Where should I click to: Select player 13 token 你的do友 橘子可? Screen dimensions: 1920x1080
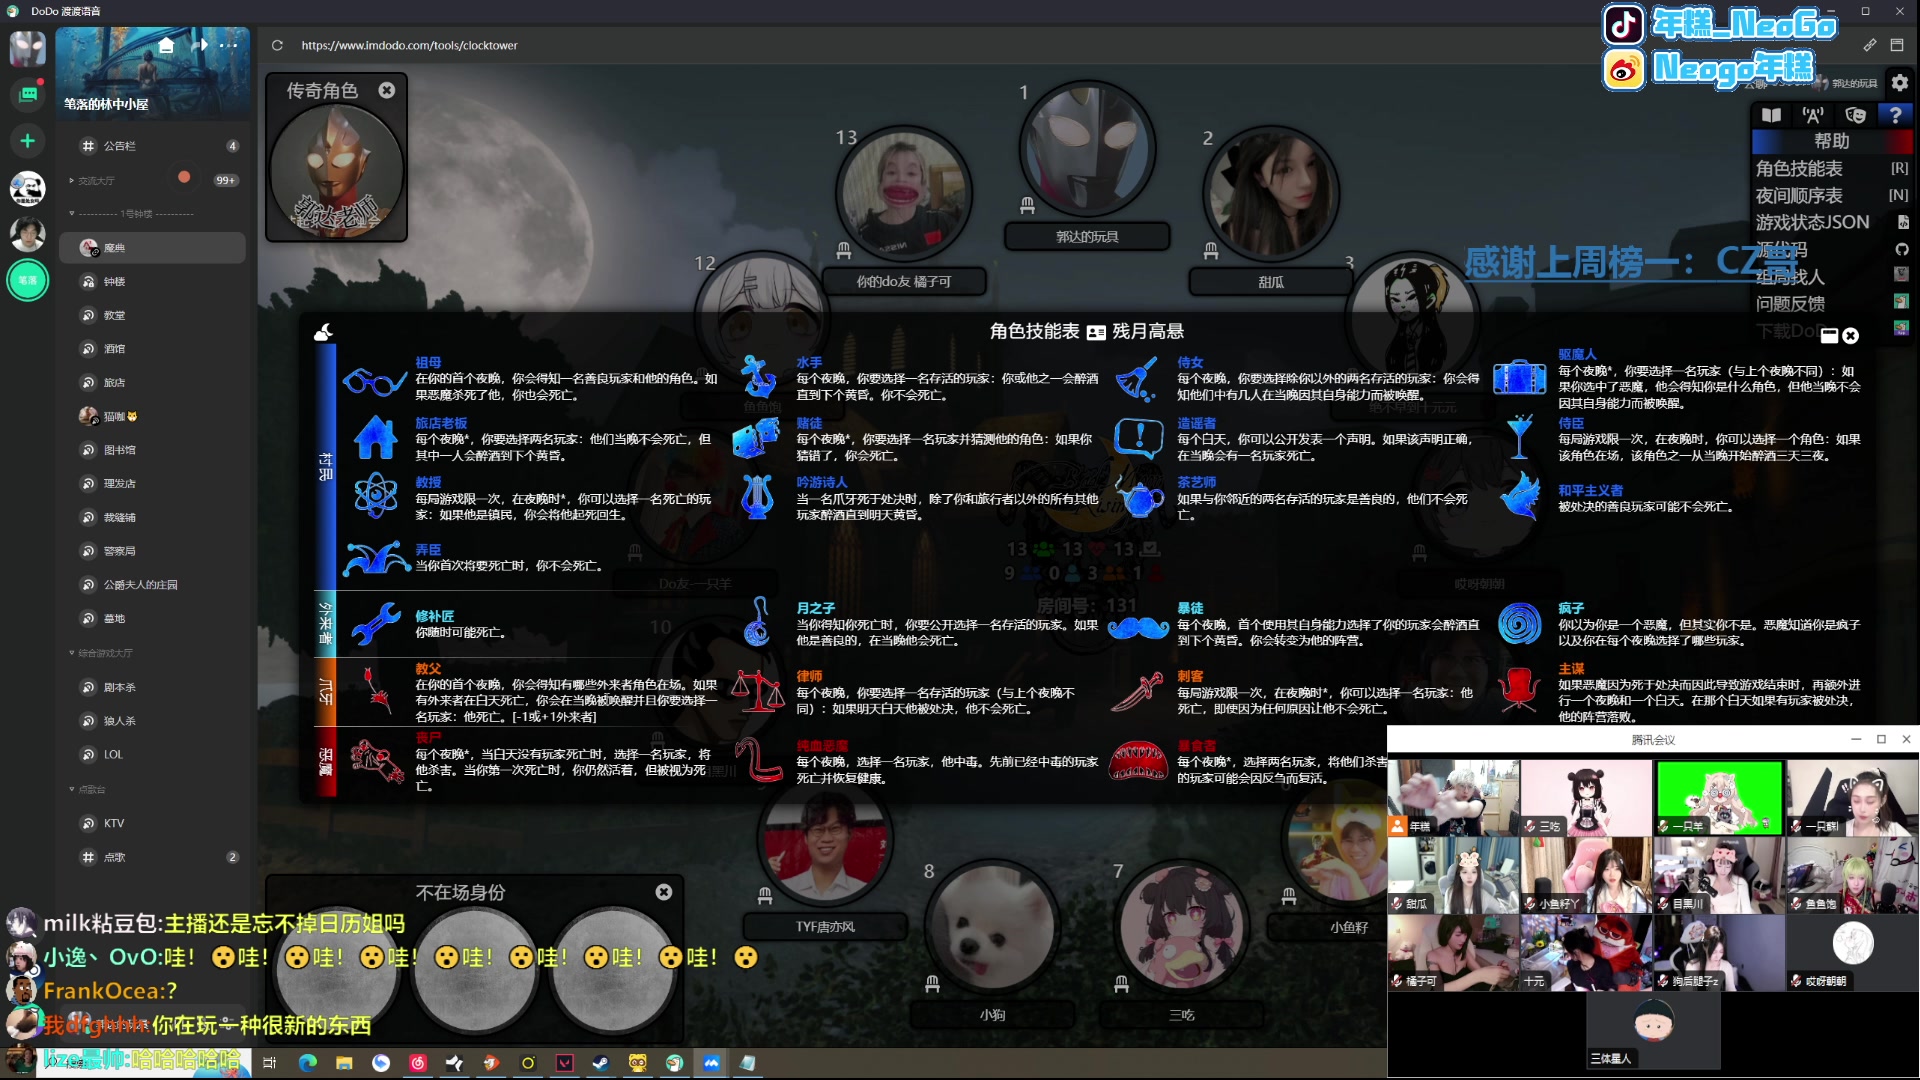904,194
